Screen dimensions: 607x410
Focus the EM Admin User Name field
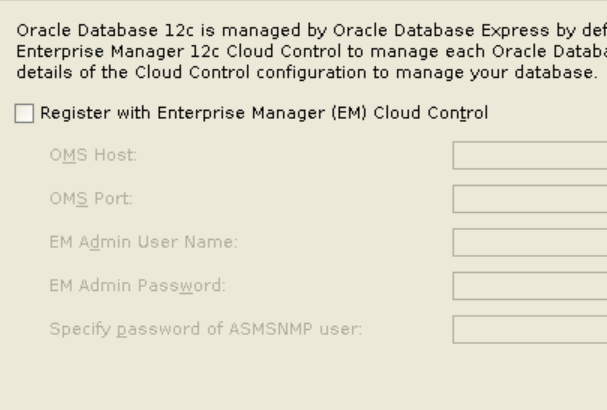tap(530, 242)
